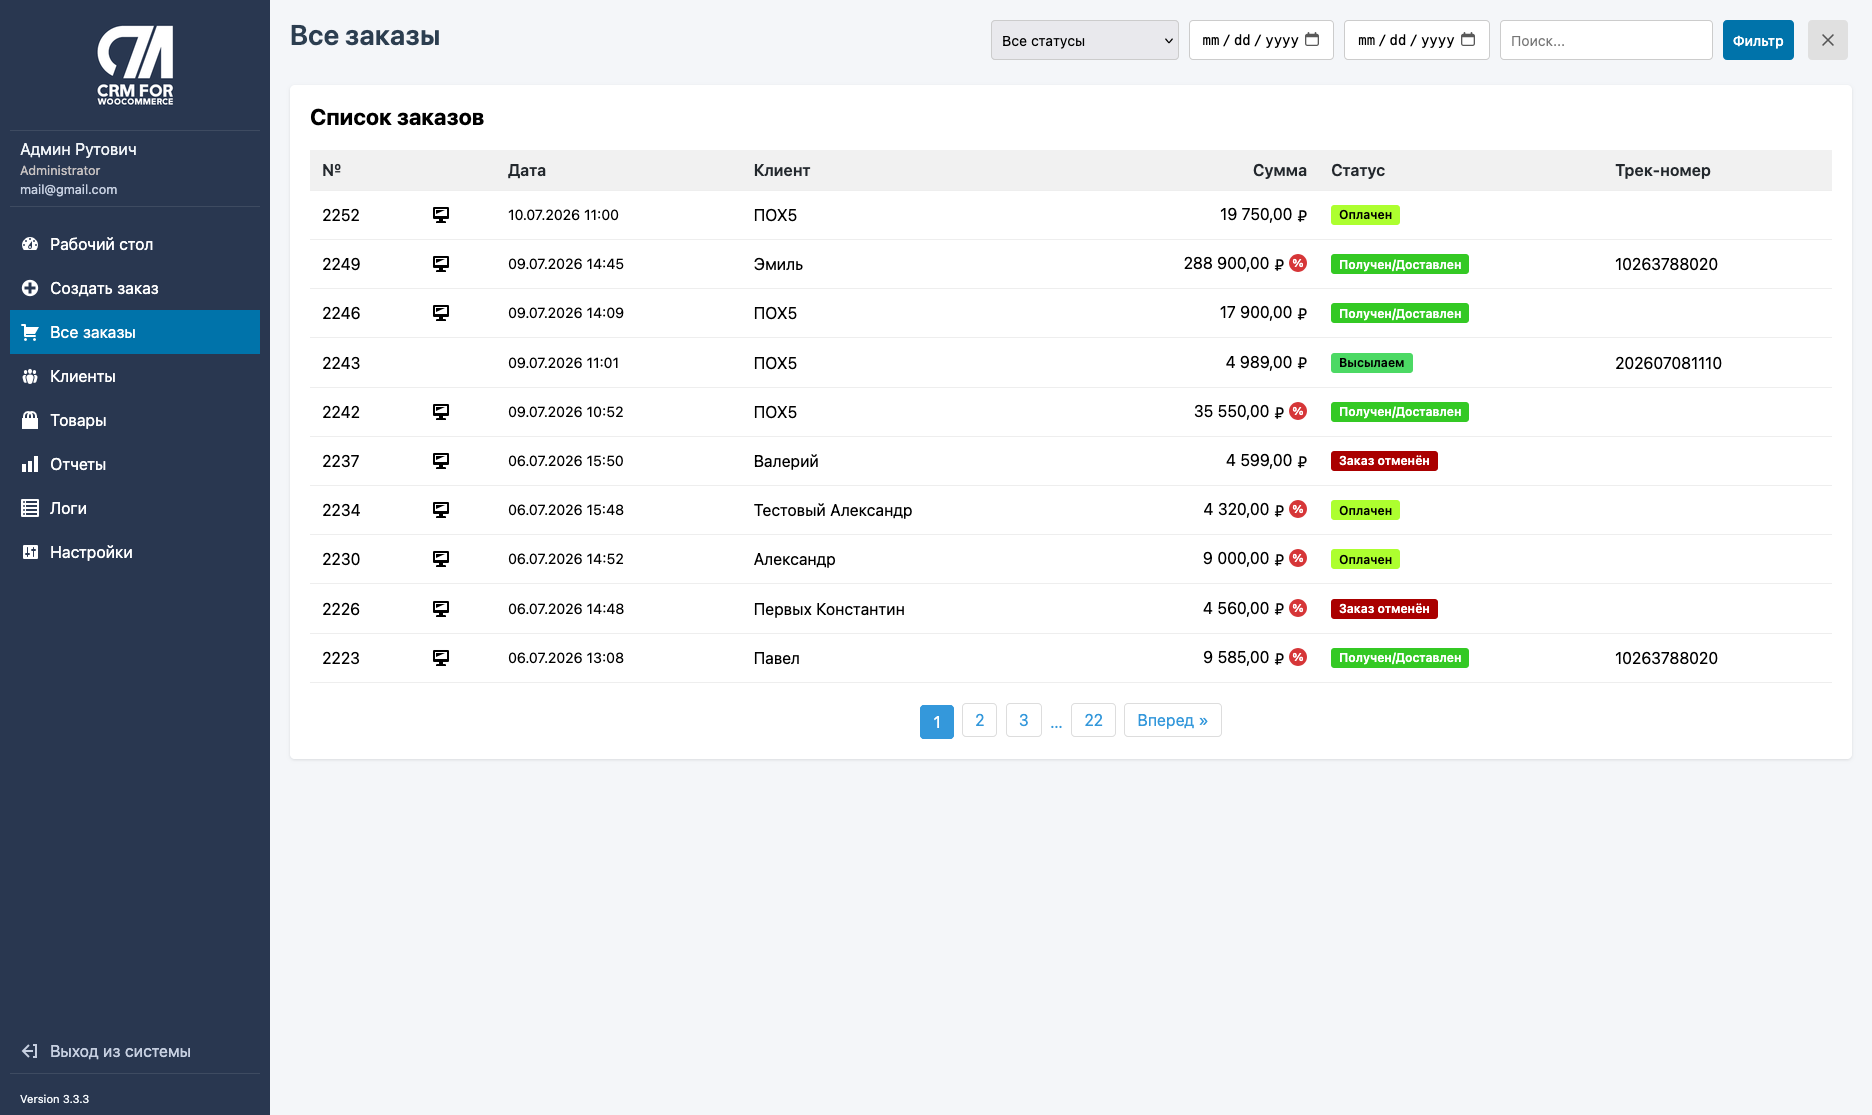Viewport: 1872px width, 1115px height.
Task: Open the second date calendar picker icon
Action: point(1468,40)
